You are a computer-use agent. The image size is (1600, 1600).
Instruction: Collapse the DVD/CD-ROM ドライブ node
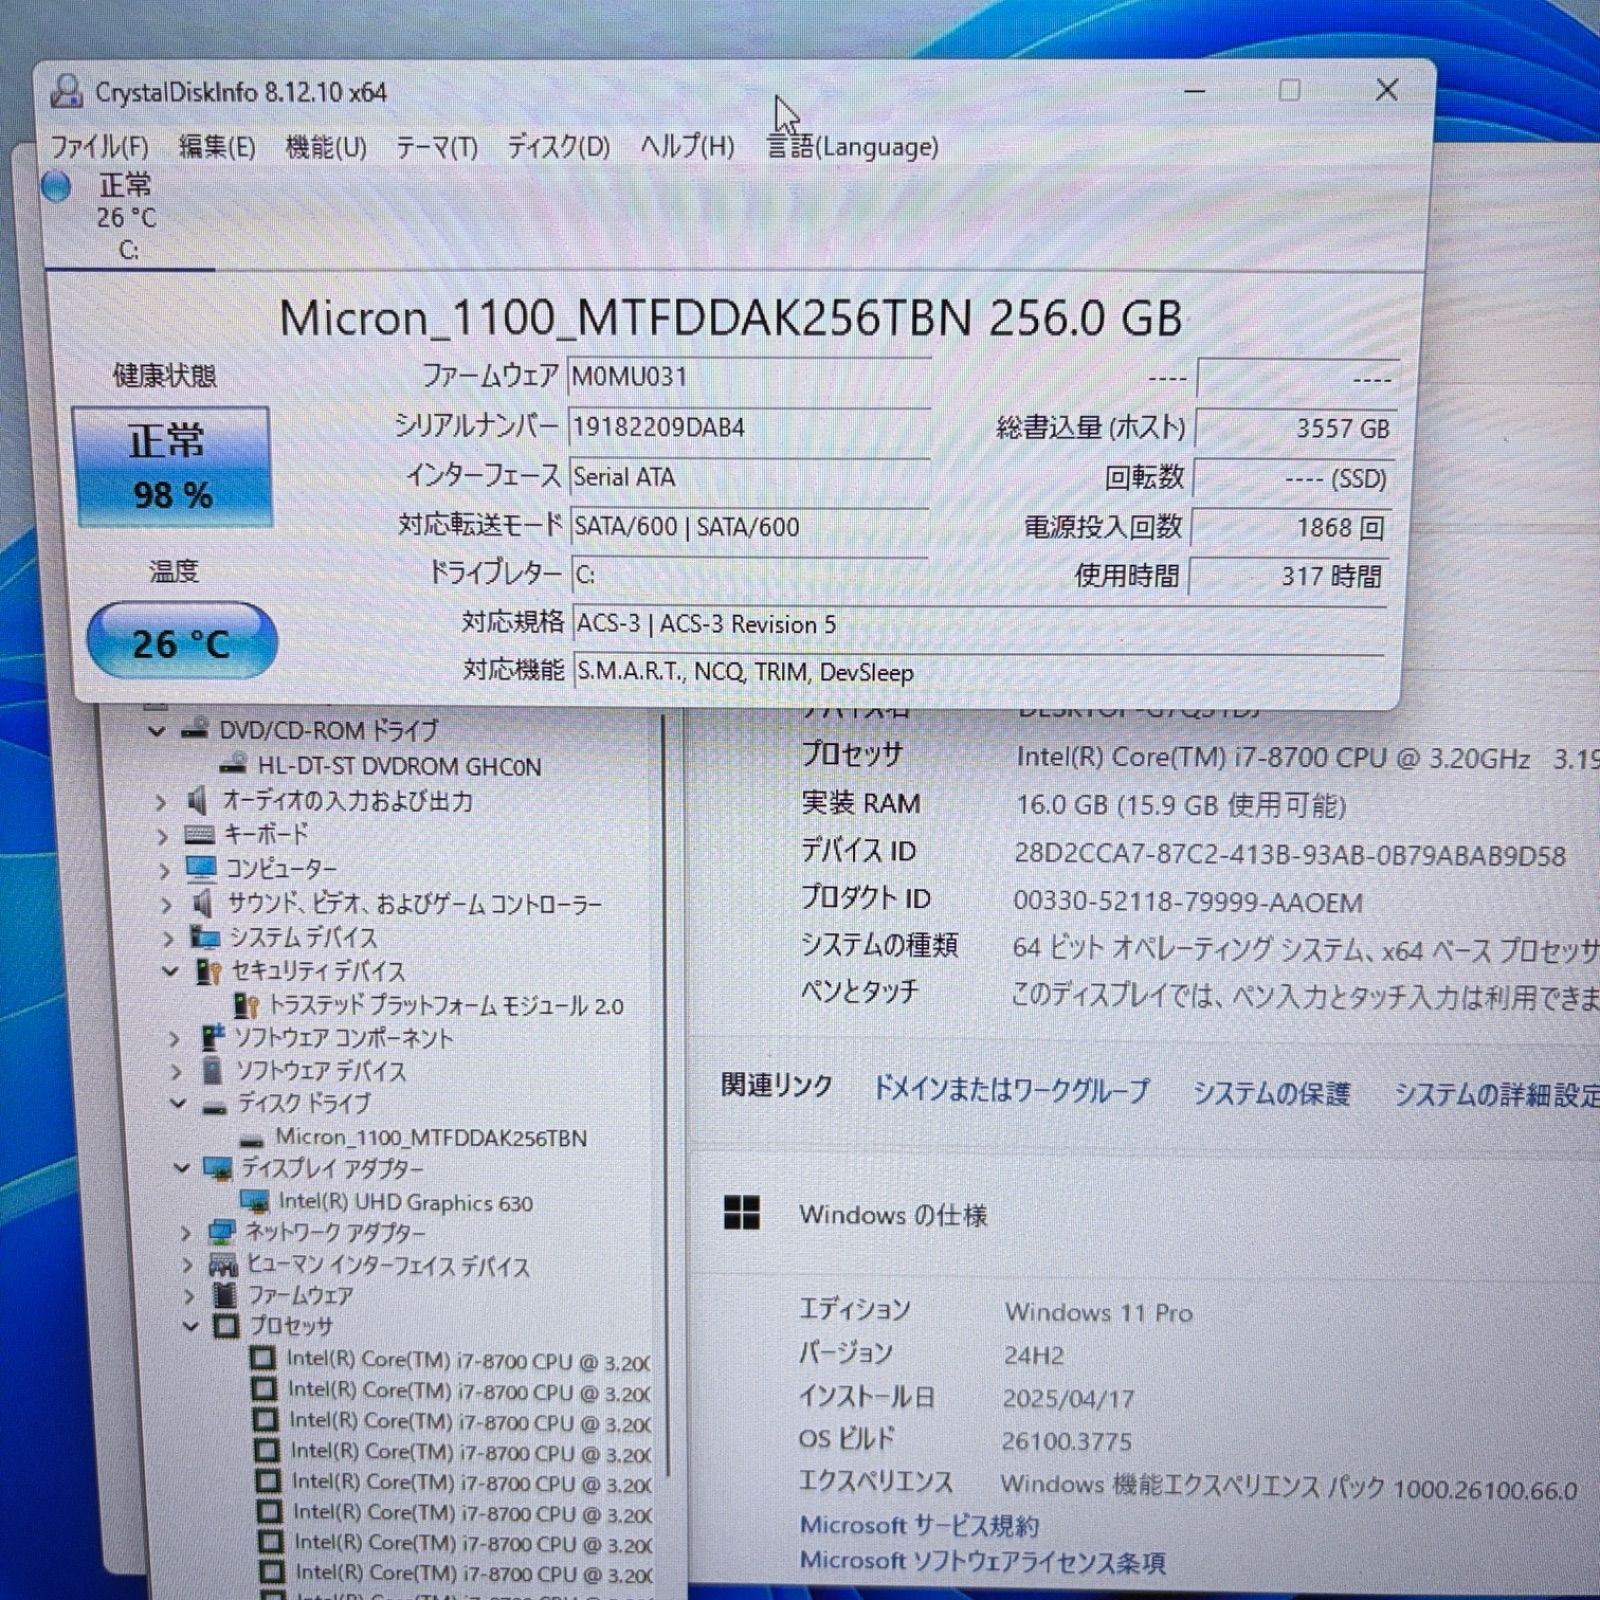coord(156,731)
